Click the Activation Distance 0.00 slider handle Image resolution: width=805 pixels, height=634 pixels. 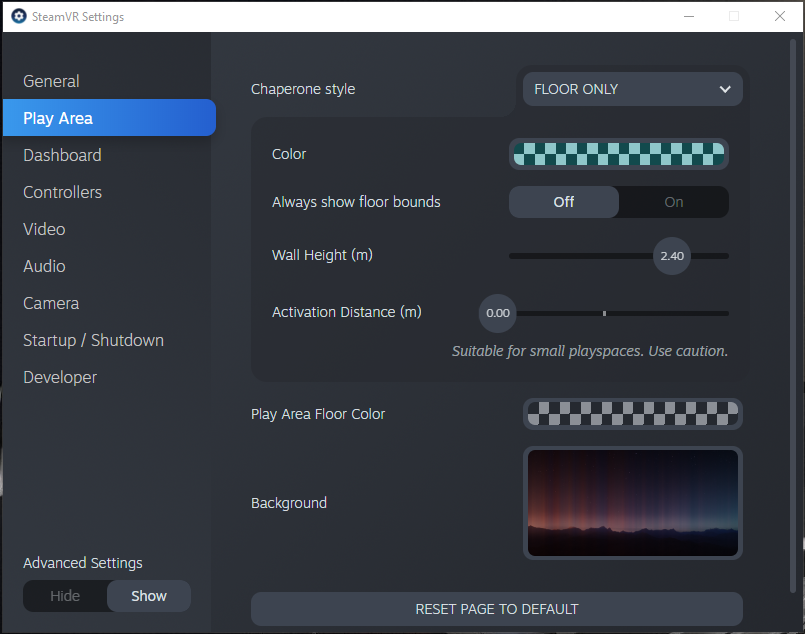click(x=497, y=313)
